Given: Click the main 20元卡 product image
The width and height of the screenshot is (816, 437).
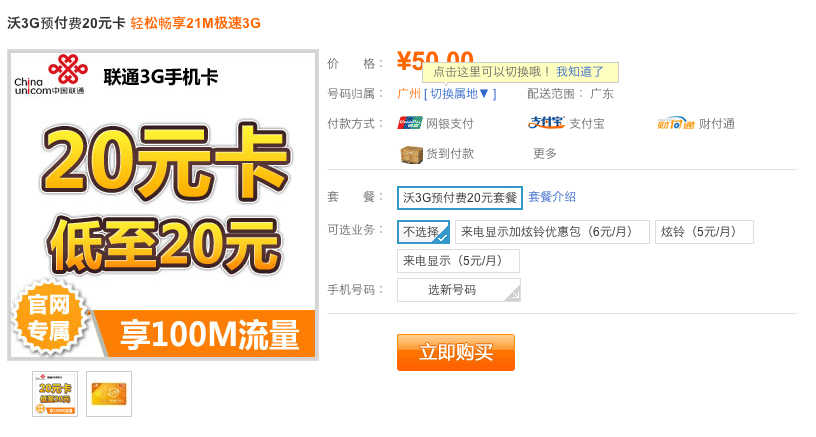Looking at the screenshot, I should point(163,205).
